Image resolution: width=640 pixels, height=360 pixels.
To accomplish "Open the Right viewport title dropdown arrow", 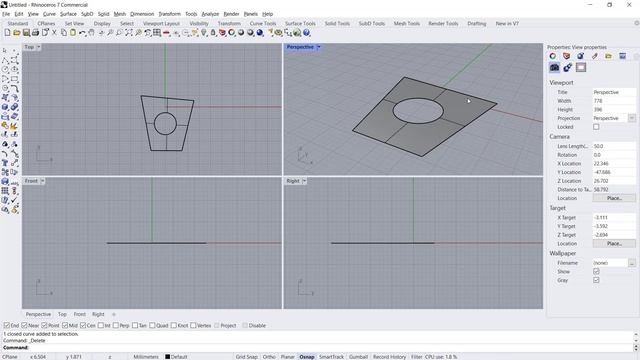I will 304,181.
